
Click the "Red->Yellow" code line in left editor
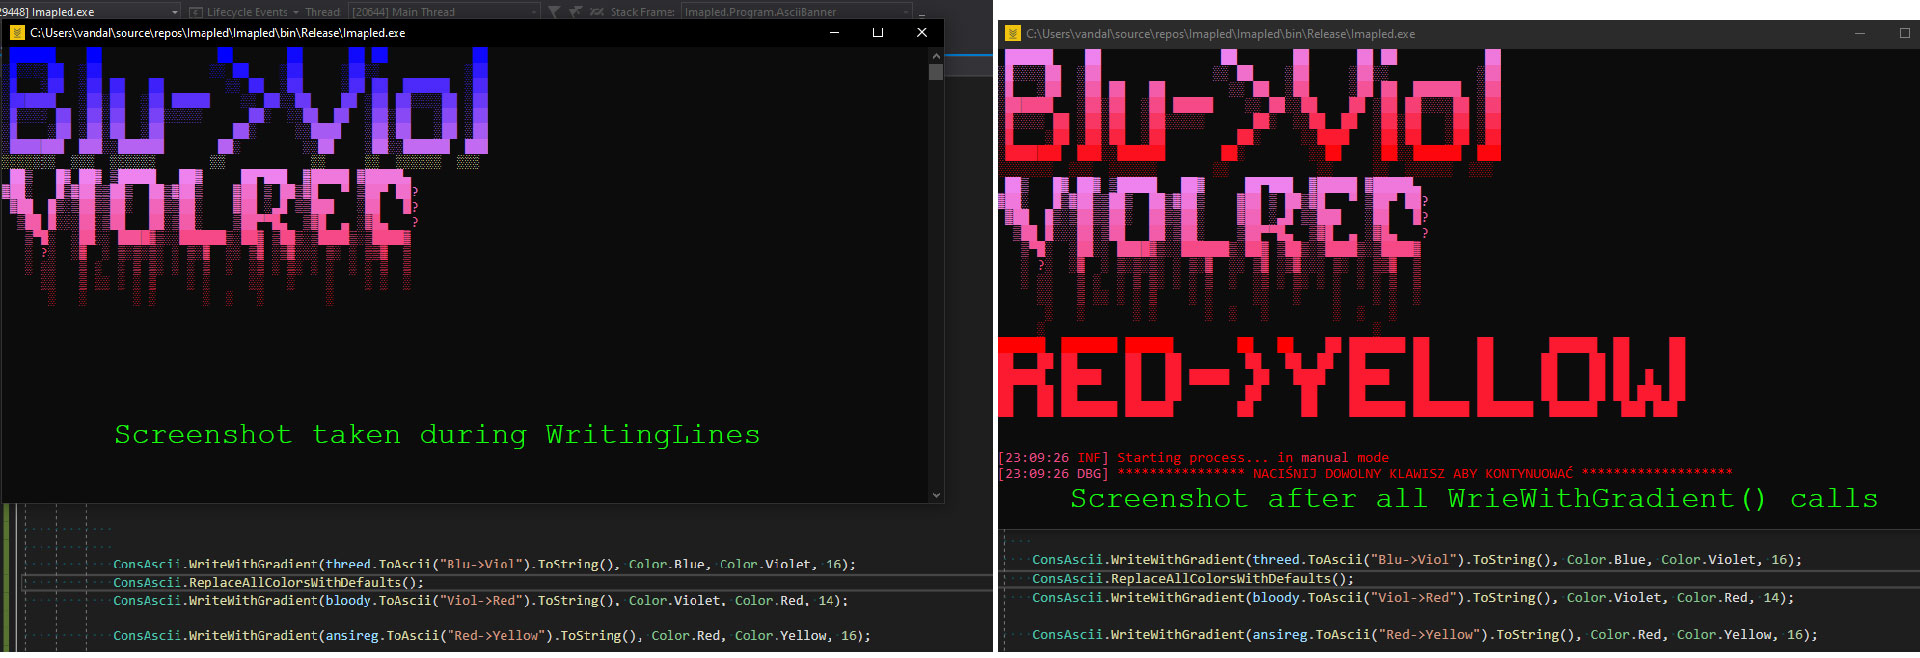(492, 636)
